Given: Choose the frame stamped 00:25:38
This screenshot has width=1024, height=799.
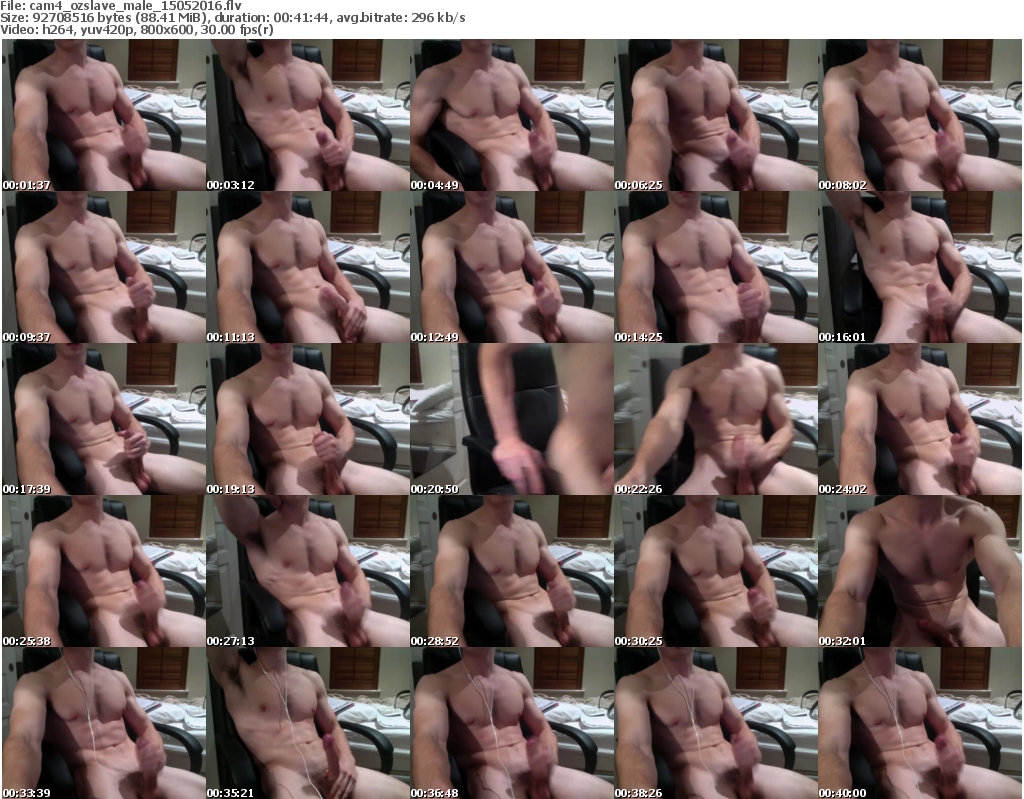Looking at the screenshot, I should point(104,571).
